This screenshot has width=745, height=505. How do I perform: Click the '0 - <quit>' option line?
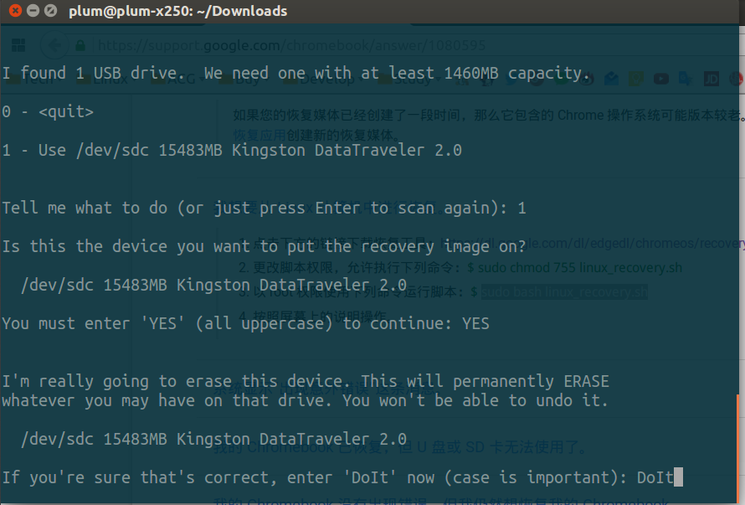(x=47, y=112)
